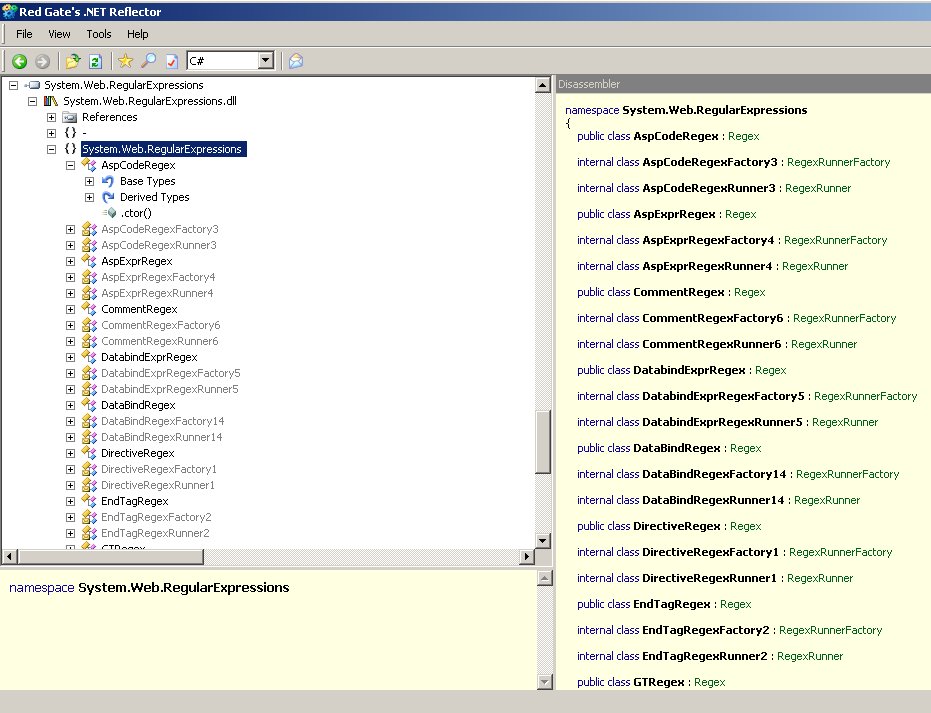
Task: Expand the EndTagRegexFactory2 node
Action: pyautogui.click(x=70, y=518)
